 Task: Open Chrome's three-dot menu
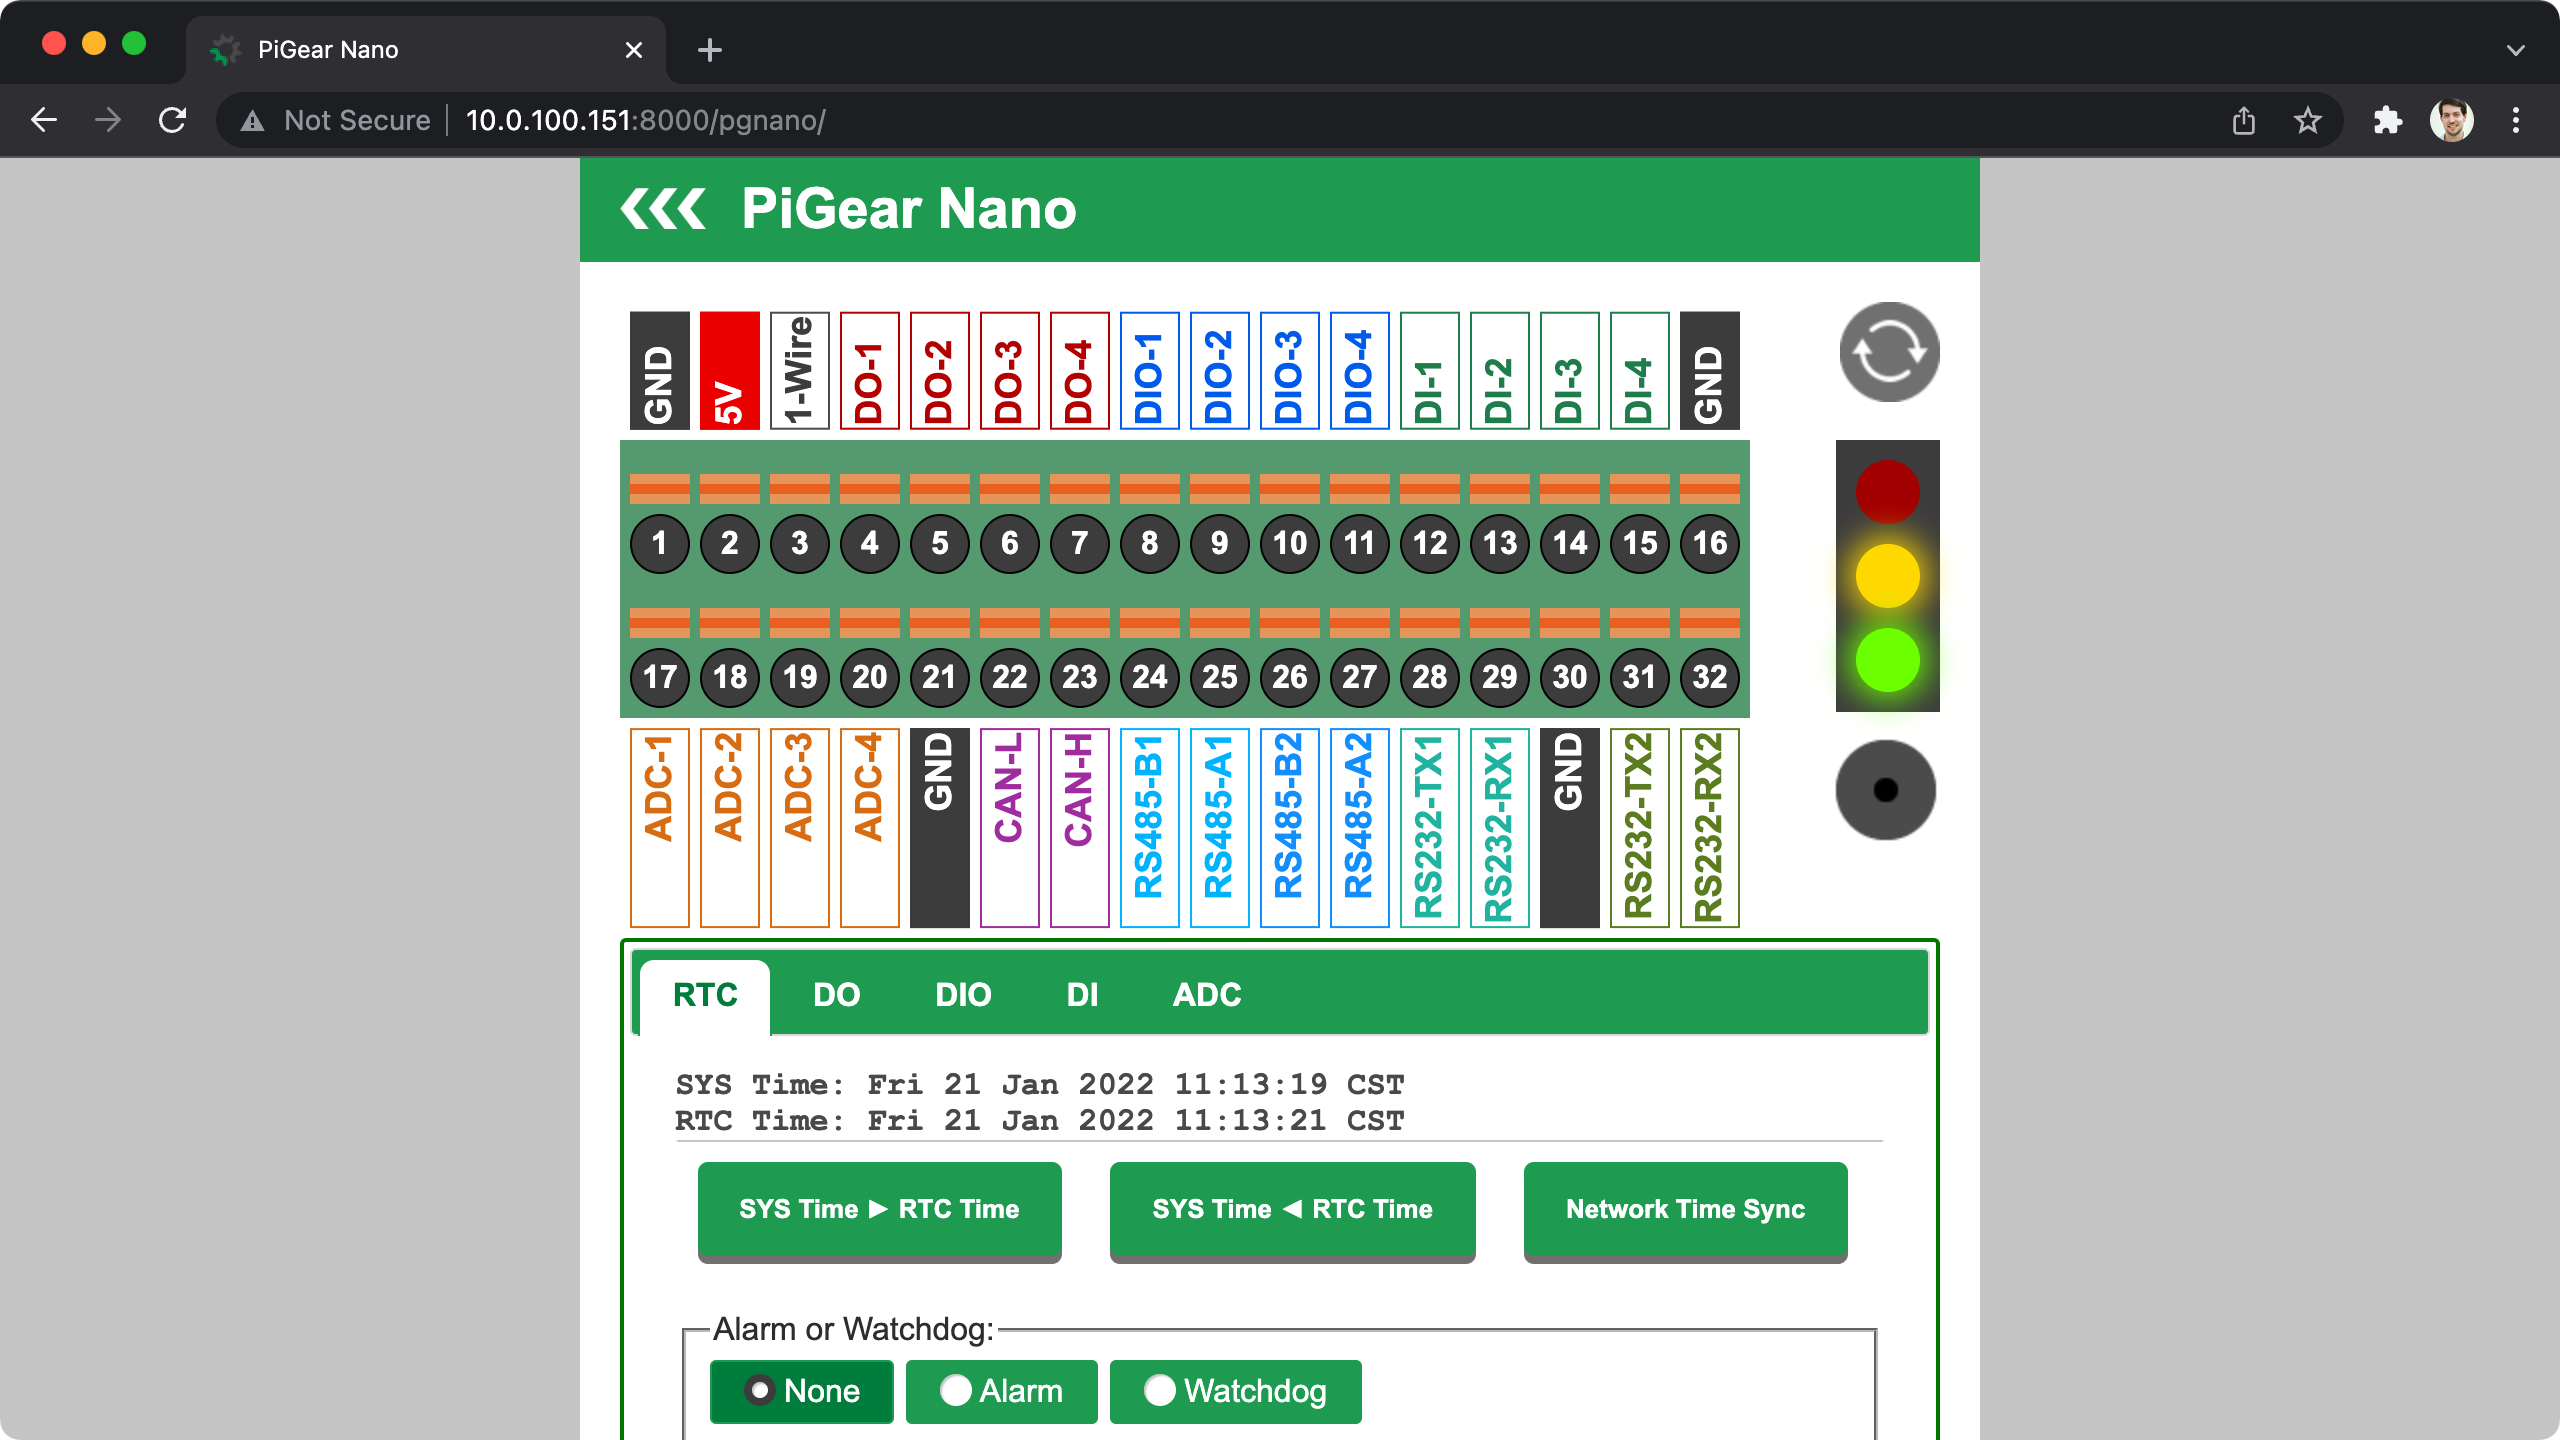(2518, 120)
